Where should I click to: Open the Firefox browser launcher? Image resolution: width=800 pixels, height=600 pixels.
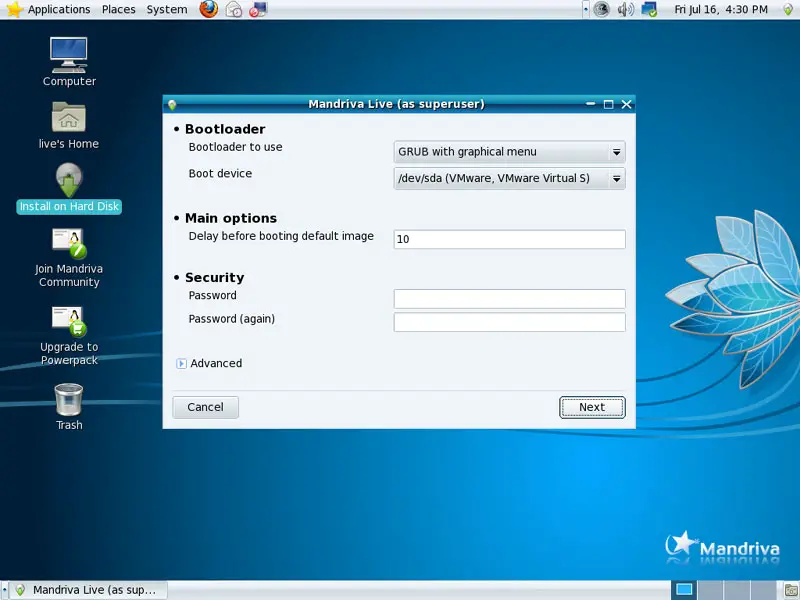209,9
